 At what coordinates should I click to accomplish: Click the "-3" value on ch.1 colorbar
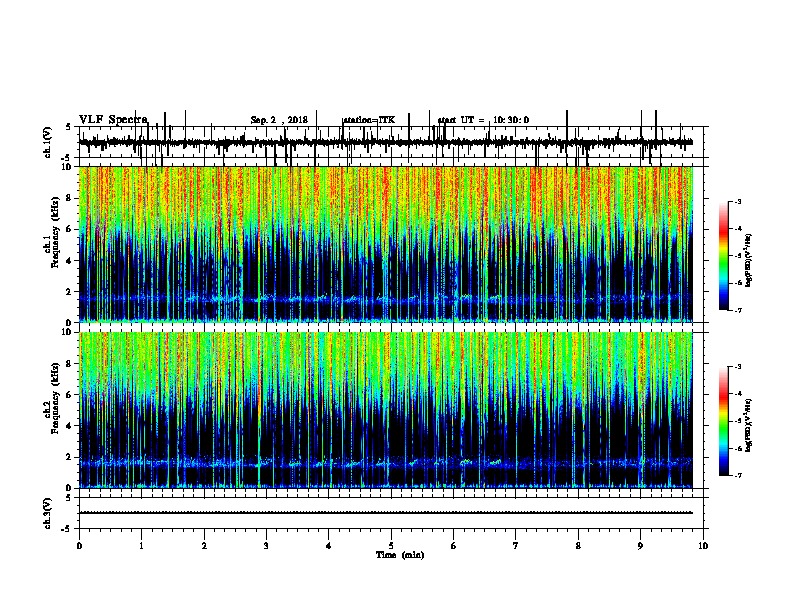click(x=737, y=201)
